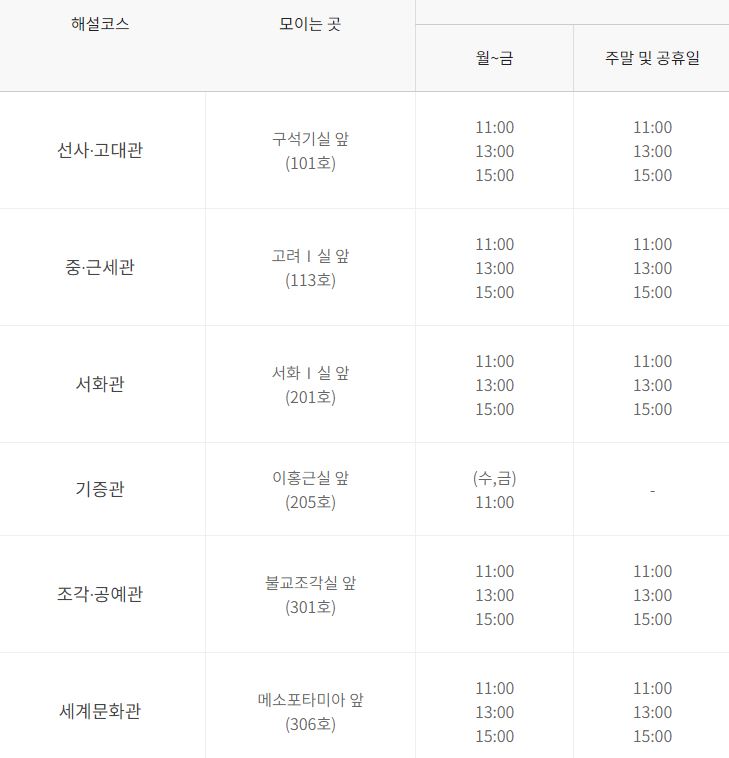Click the 이홍근실 앞 (205호) meeting place
The image size is (729, 758).
(x=310, y=490)
